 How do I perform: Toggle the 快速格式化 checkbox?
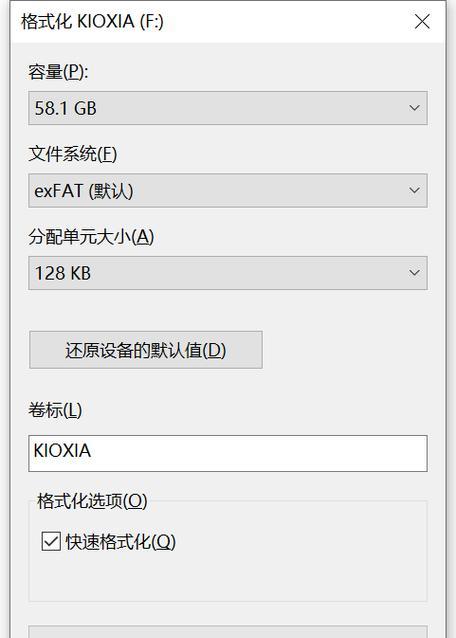51,541
